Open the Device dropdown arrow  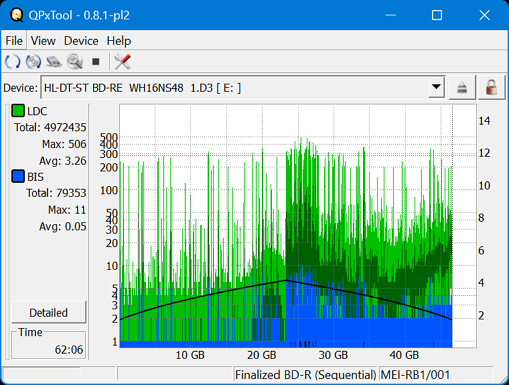(x=436, y=87)
